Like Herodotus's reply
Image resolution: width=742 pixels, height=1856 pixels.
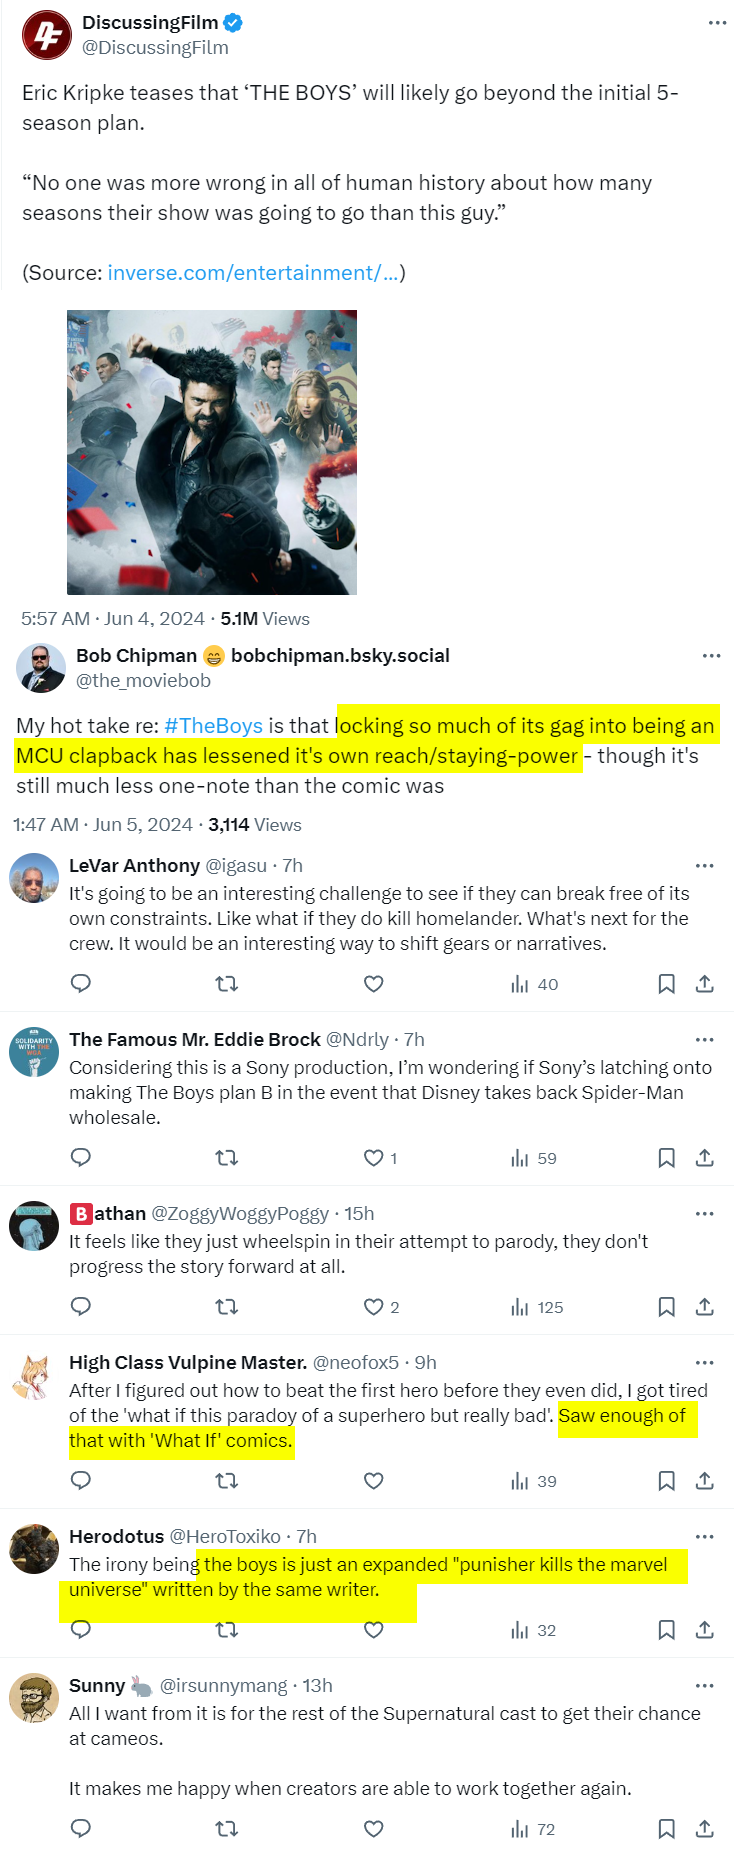click(374, 1630)
